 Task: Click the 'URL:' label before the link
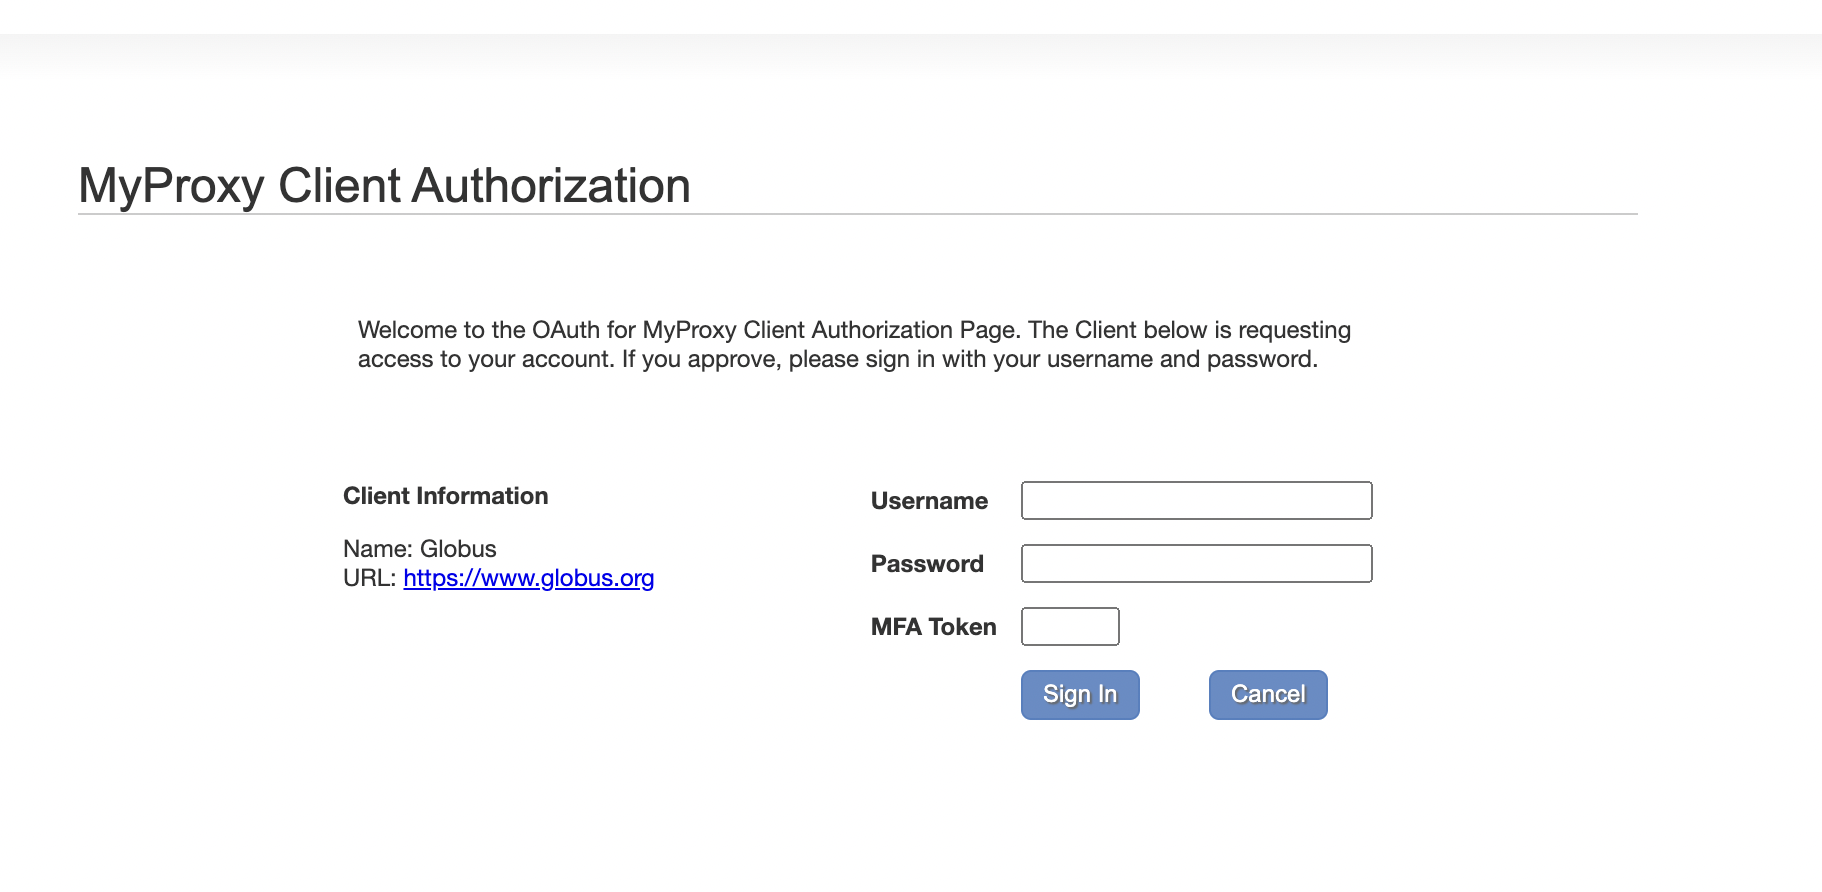click(370, 578)
